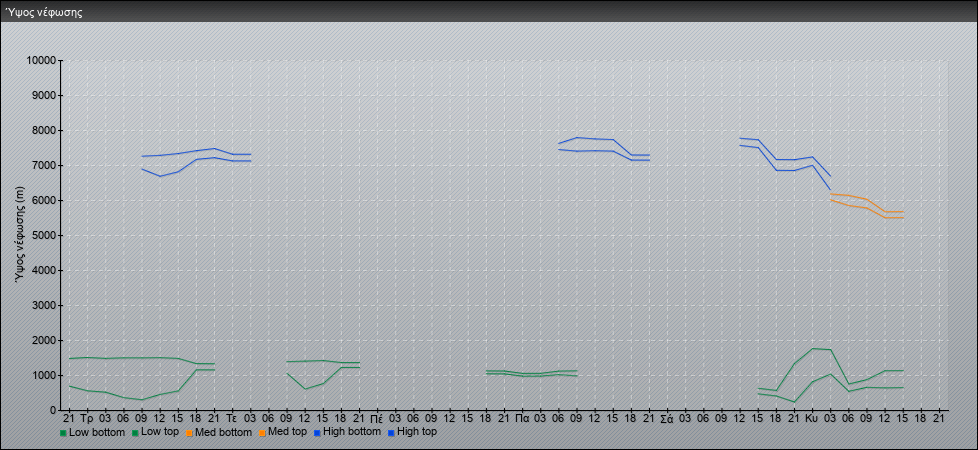
Task: Click the 6000 value on the y-axis
Action: [x=44, y=200]
